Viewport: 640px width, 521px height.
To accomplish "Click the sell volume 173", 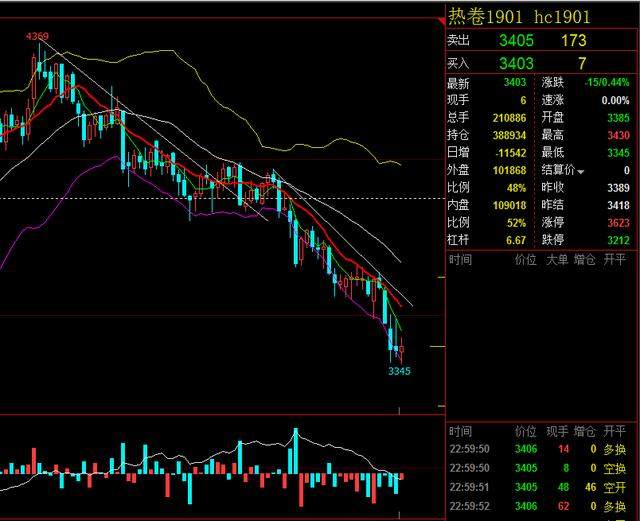I will click(573, 40).
